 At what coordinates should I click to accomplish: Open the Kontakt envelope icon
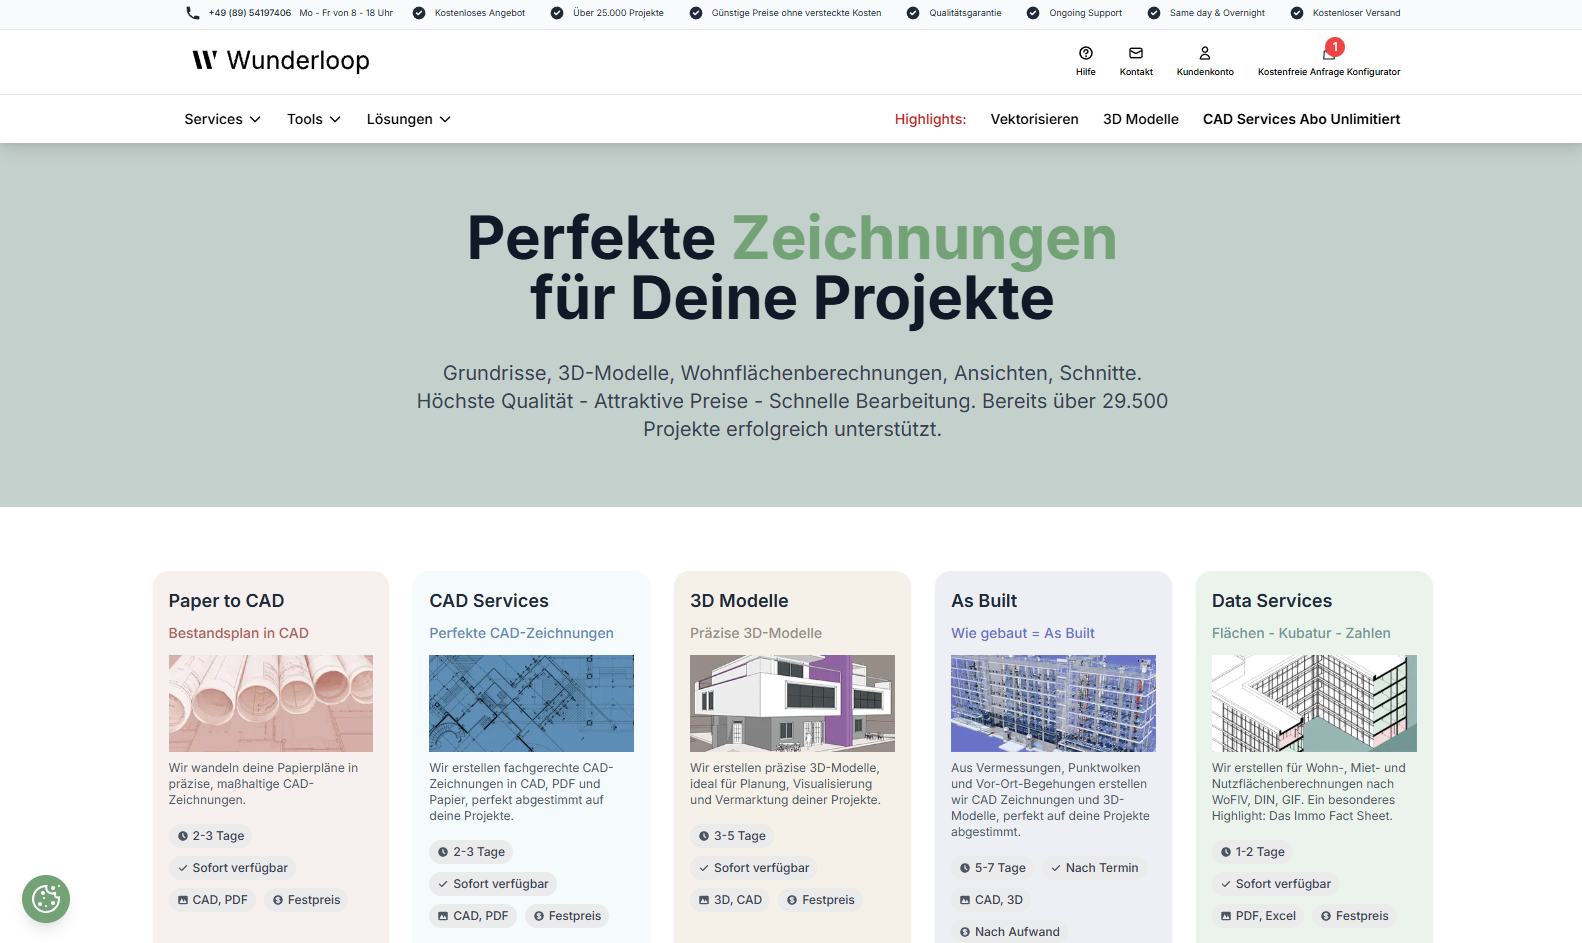(x=1136, y=53)
